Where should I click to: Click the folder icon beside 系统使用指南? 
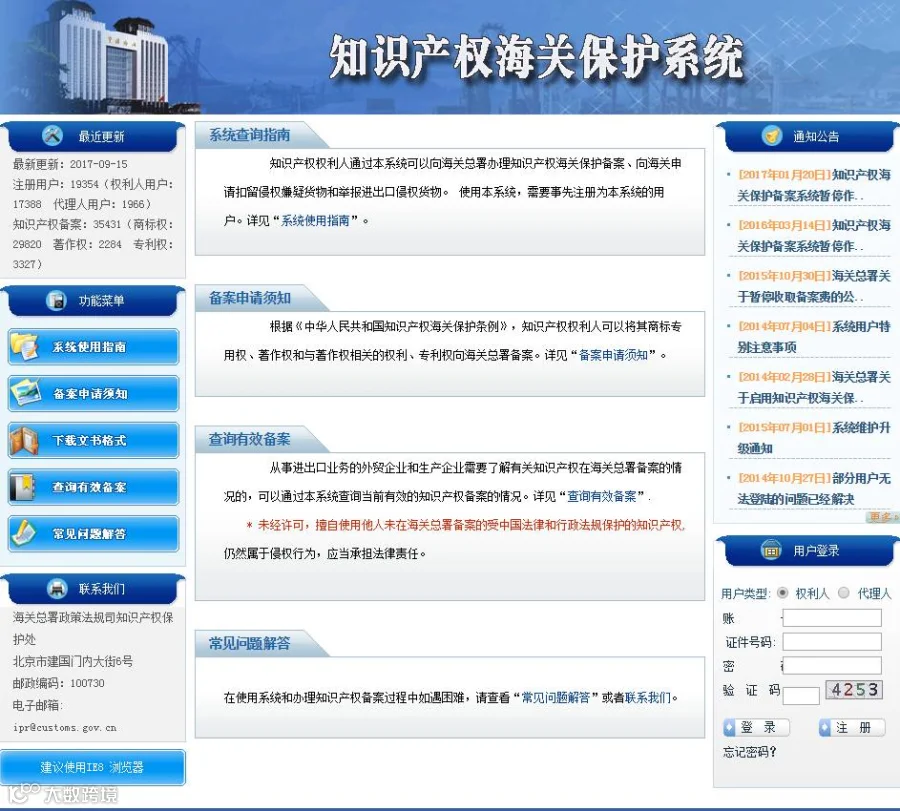[x=24, y=347]
